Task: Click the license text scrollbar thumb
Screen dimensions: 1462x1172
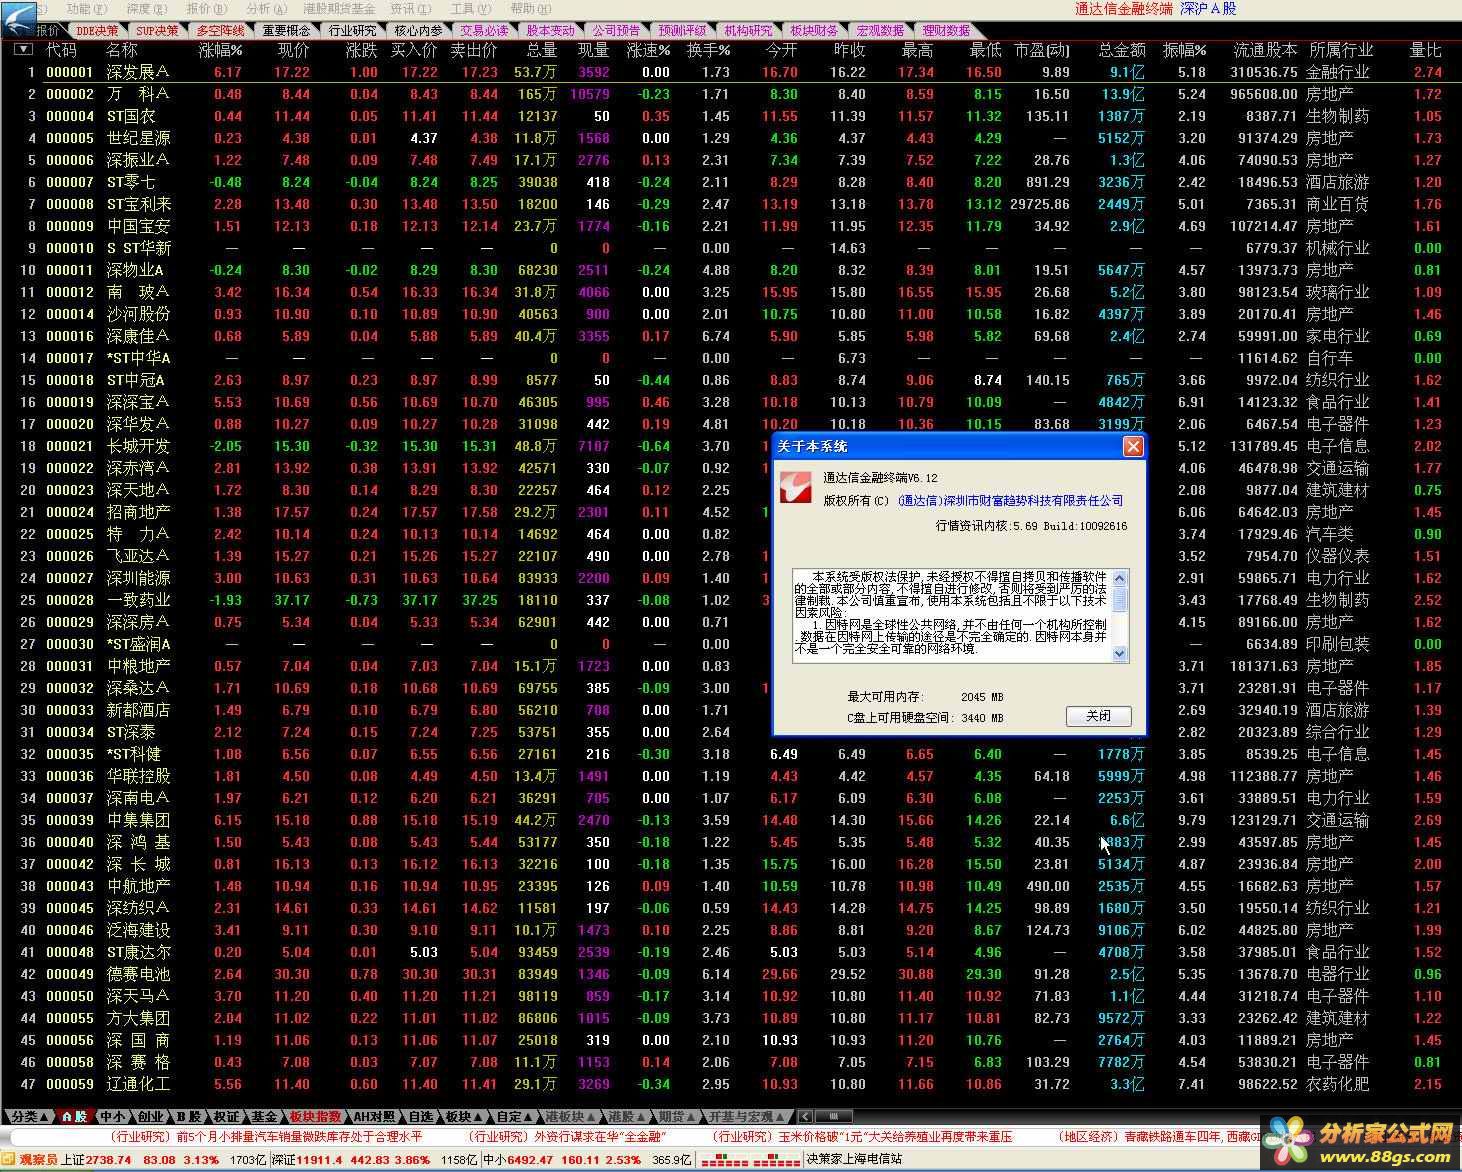Action: 1120,599
